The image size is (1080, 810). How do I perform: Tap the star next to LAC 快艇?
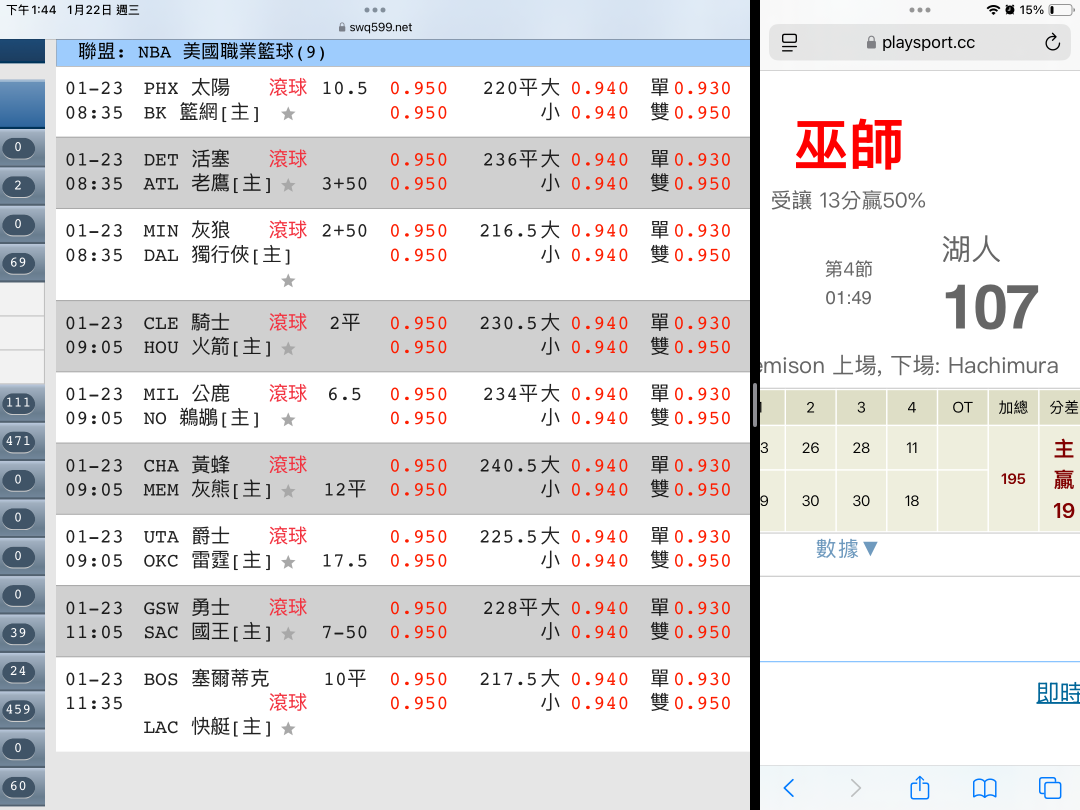pos(288,728)
